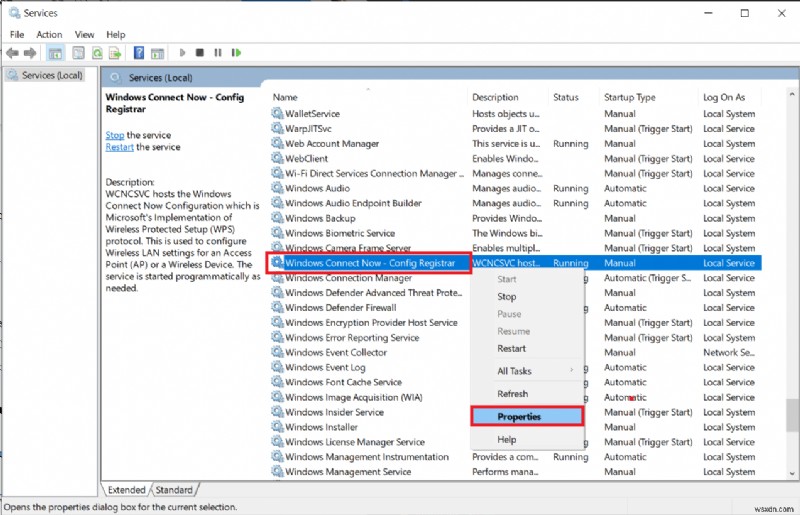Click the Start Service play icon
Viewport: 800px width, 515px height.
(182, 53)
